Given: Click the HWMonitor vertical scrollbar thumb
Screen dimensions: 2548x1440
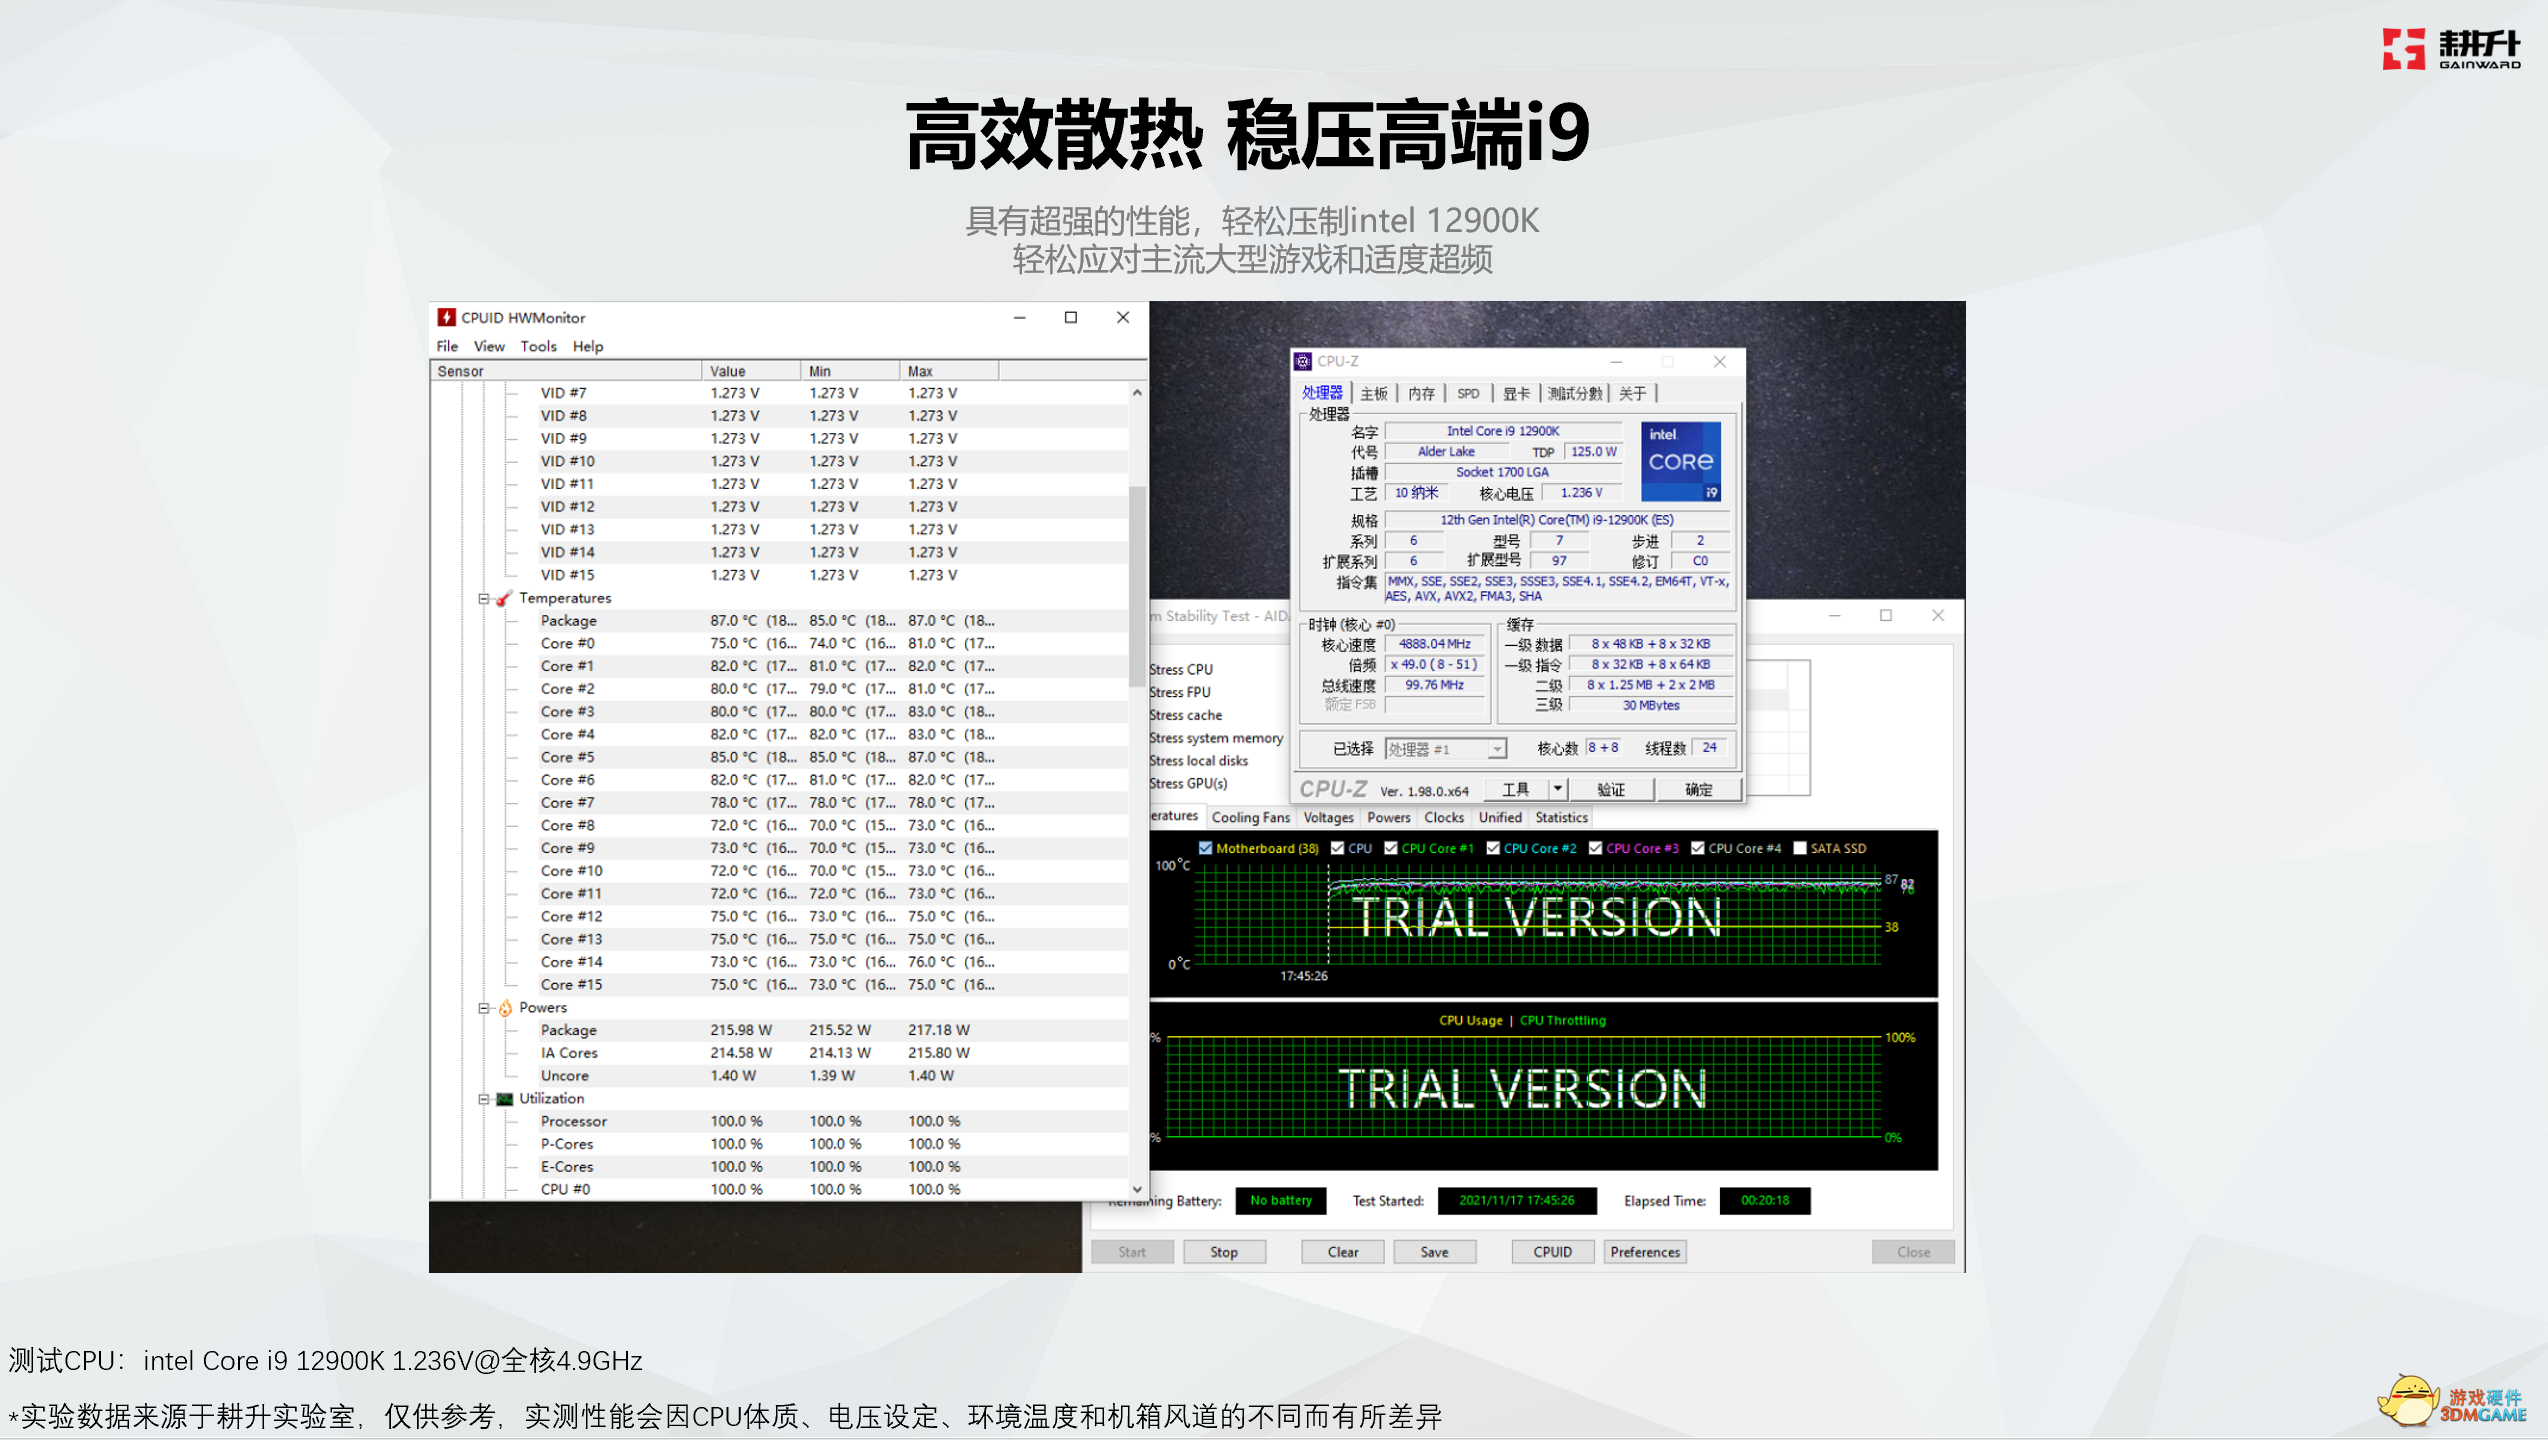Looking at the screenshot, I should (1137, 586).
